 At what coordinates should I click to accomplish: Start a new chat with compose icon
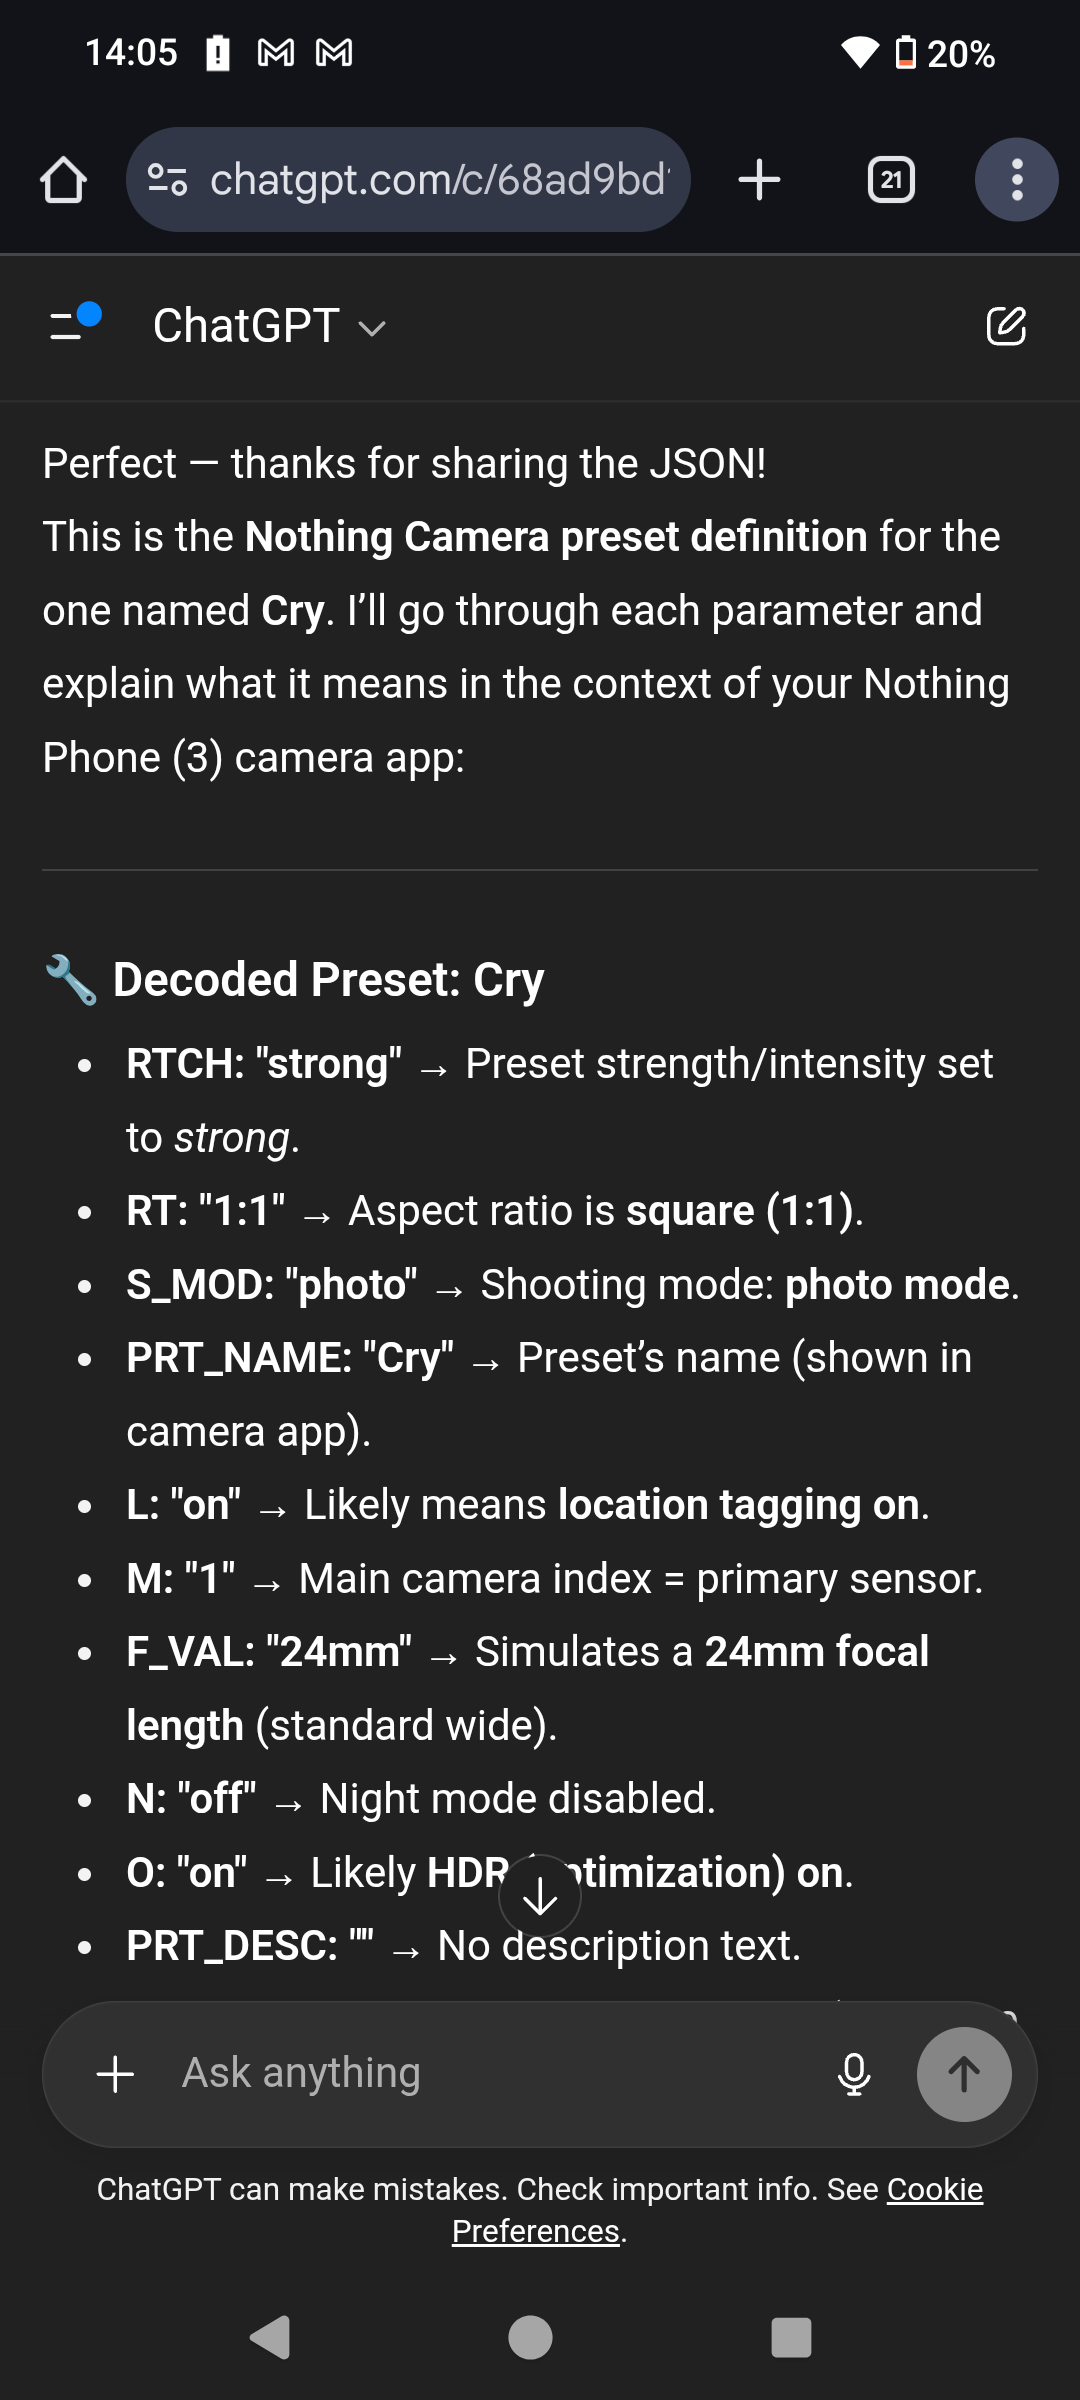[x=1005, y=326]
